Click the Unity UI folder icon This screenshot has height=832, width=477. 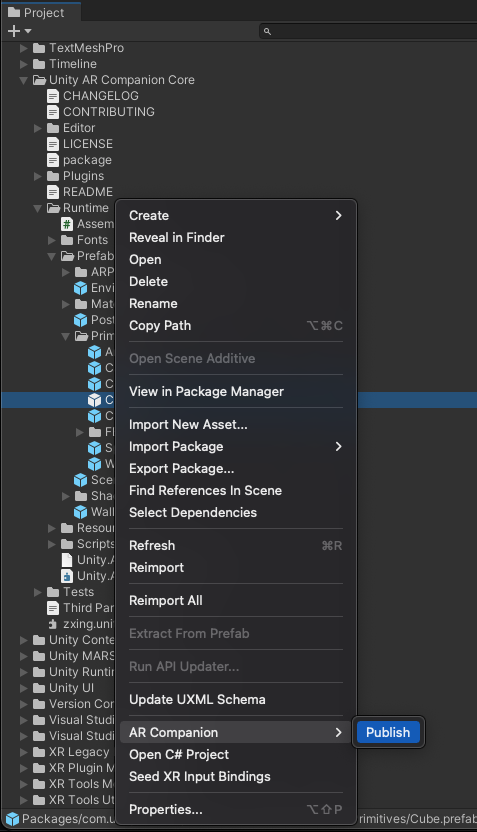pyautogui.click(x=39, y=688)
